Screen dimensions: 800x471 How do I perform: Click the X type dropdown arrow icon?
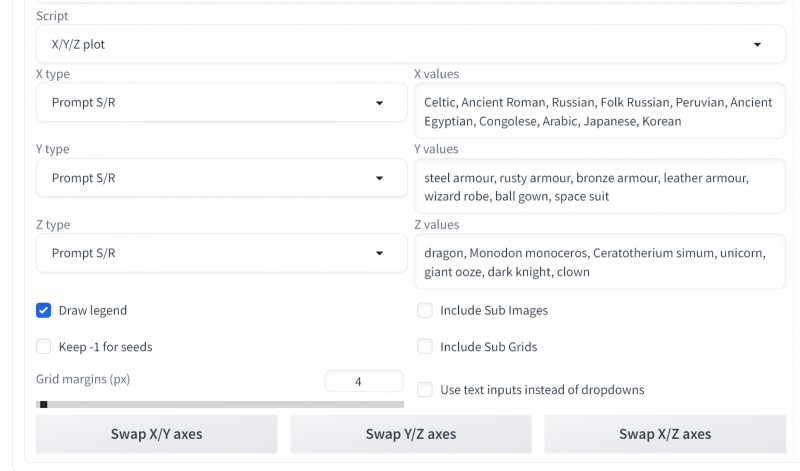(379, 103)
